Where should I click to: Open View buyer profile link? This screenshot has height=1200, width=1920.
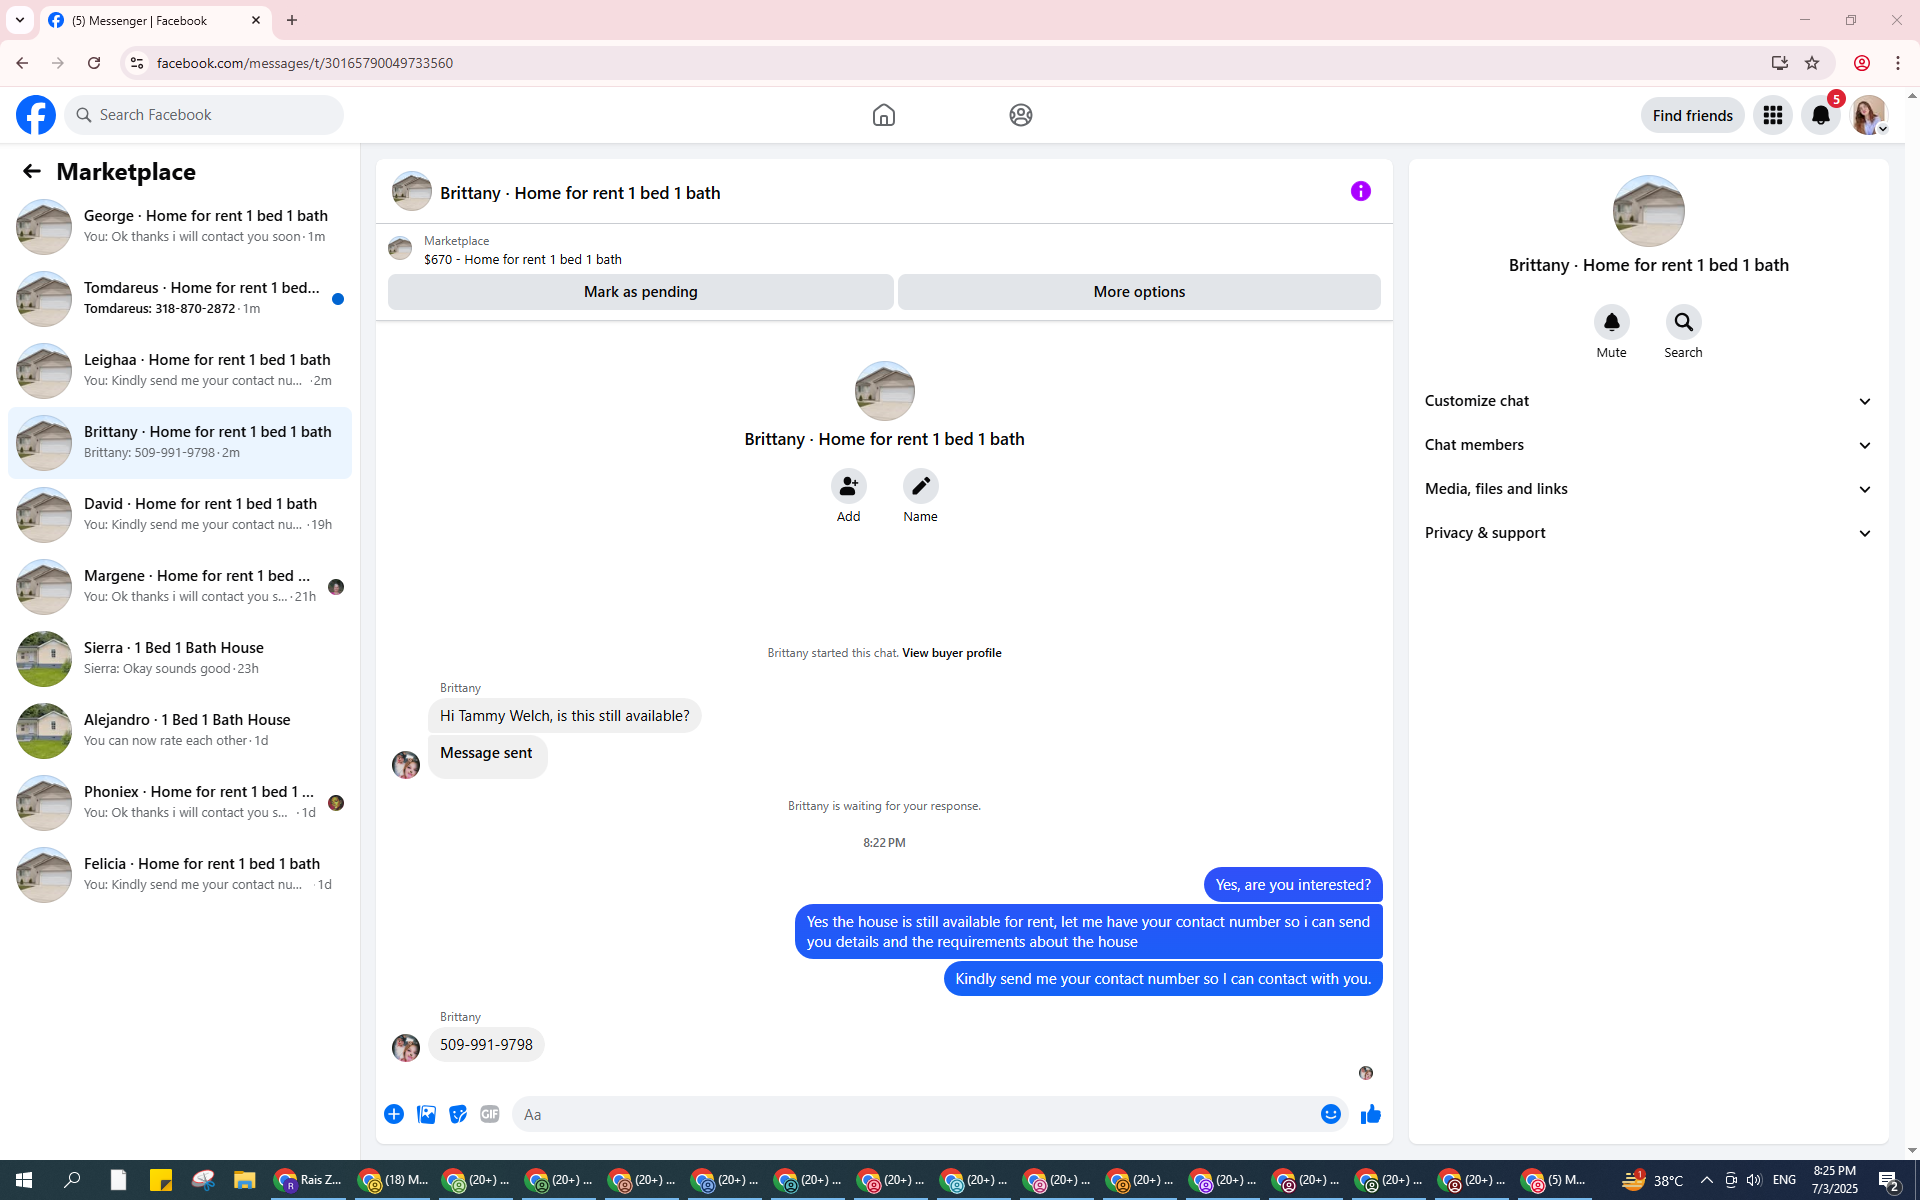[951, 653]
